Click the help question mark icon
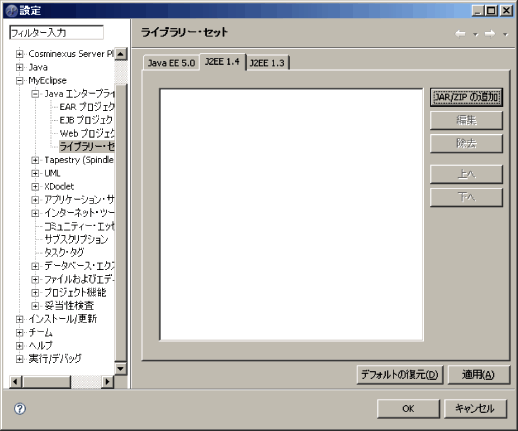Viewport: 518px width, 431px height. (20, 409)
